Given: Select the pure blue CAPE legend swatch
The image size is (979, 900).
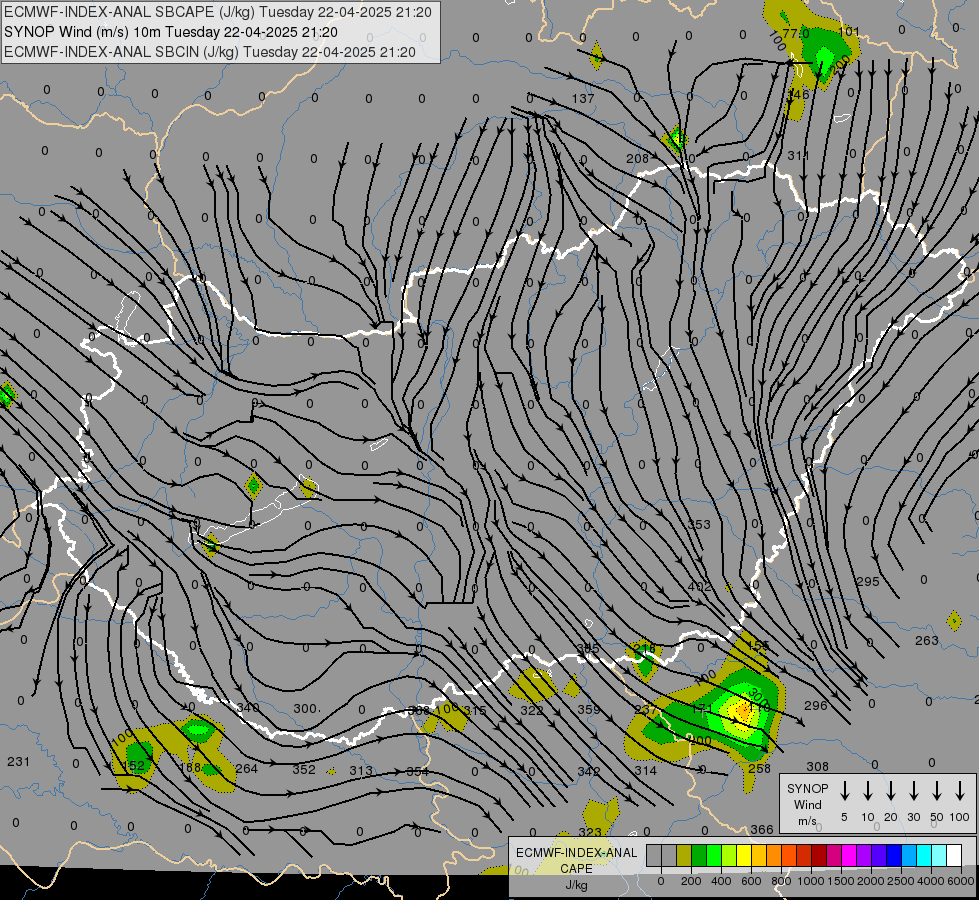Looking at the screenshot, I should pyautogui.click(x=893, y=856).
